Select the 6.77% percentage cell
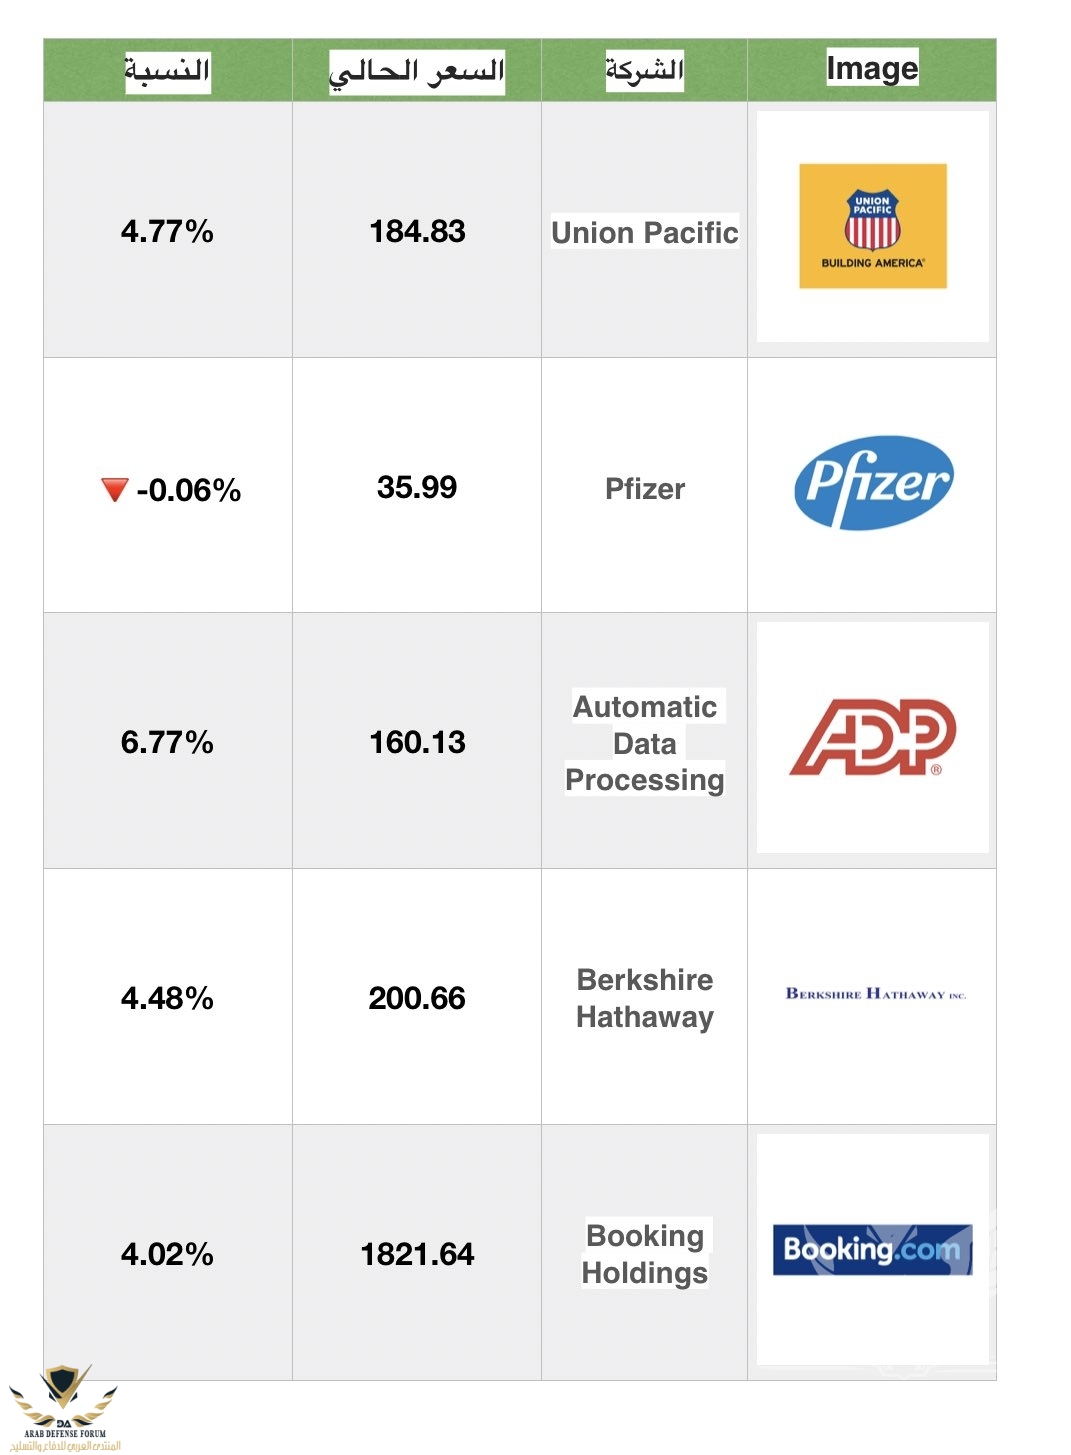 168,741
